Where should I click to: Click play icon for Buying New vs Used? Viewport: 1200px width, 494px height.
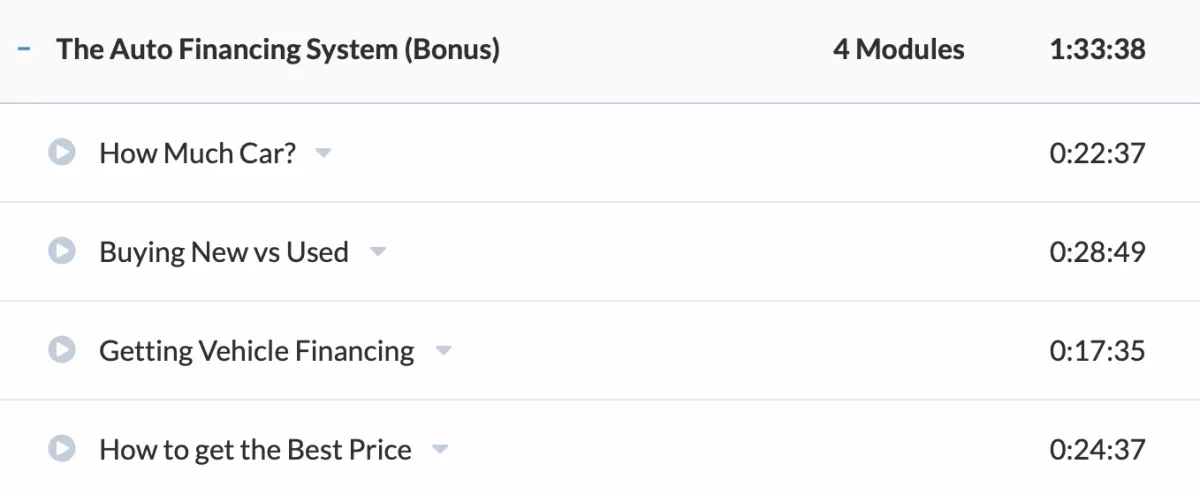(x=62, y=252)
